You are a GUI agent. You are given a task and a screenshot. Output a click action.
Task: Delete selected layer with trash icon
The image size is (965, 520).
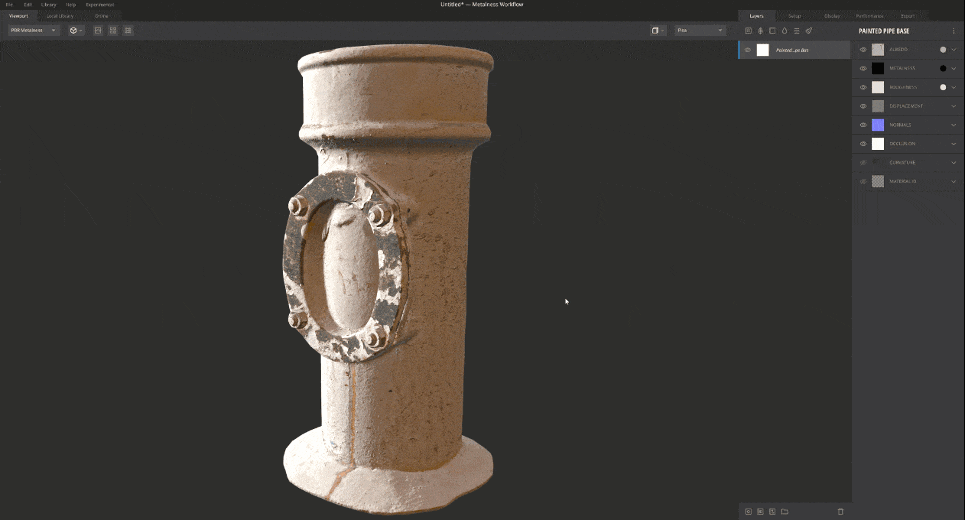840,511
